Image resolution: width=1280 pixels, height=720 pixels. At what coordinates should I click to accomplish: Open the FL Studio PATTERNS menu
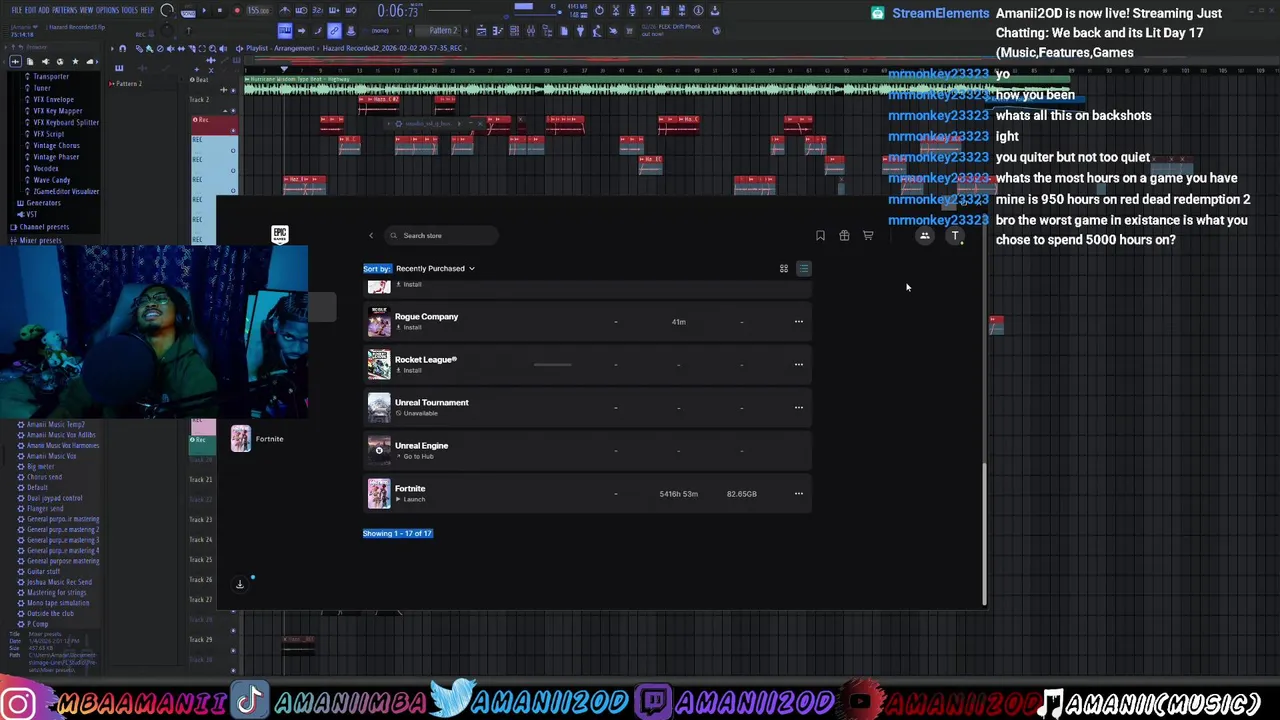(65, 10)
